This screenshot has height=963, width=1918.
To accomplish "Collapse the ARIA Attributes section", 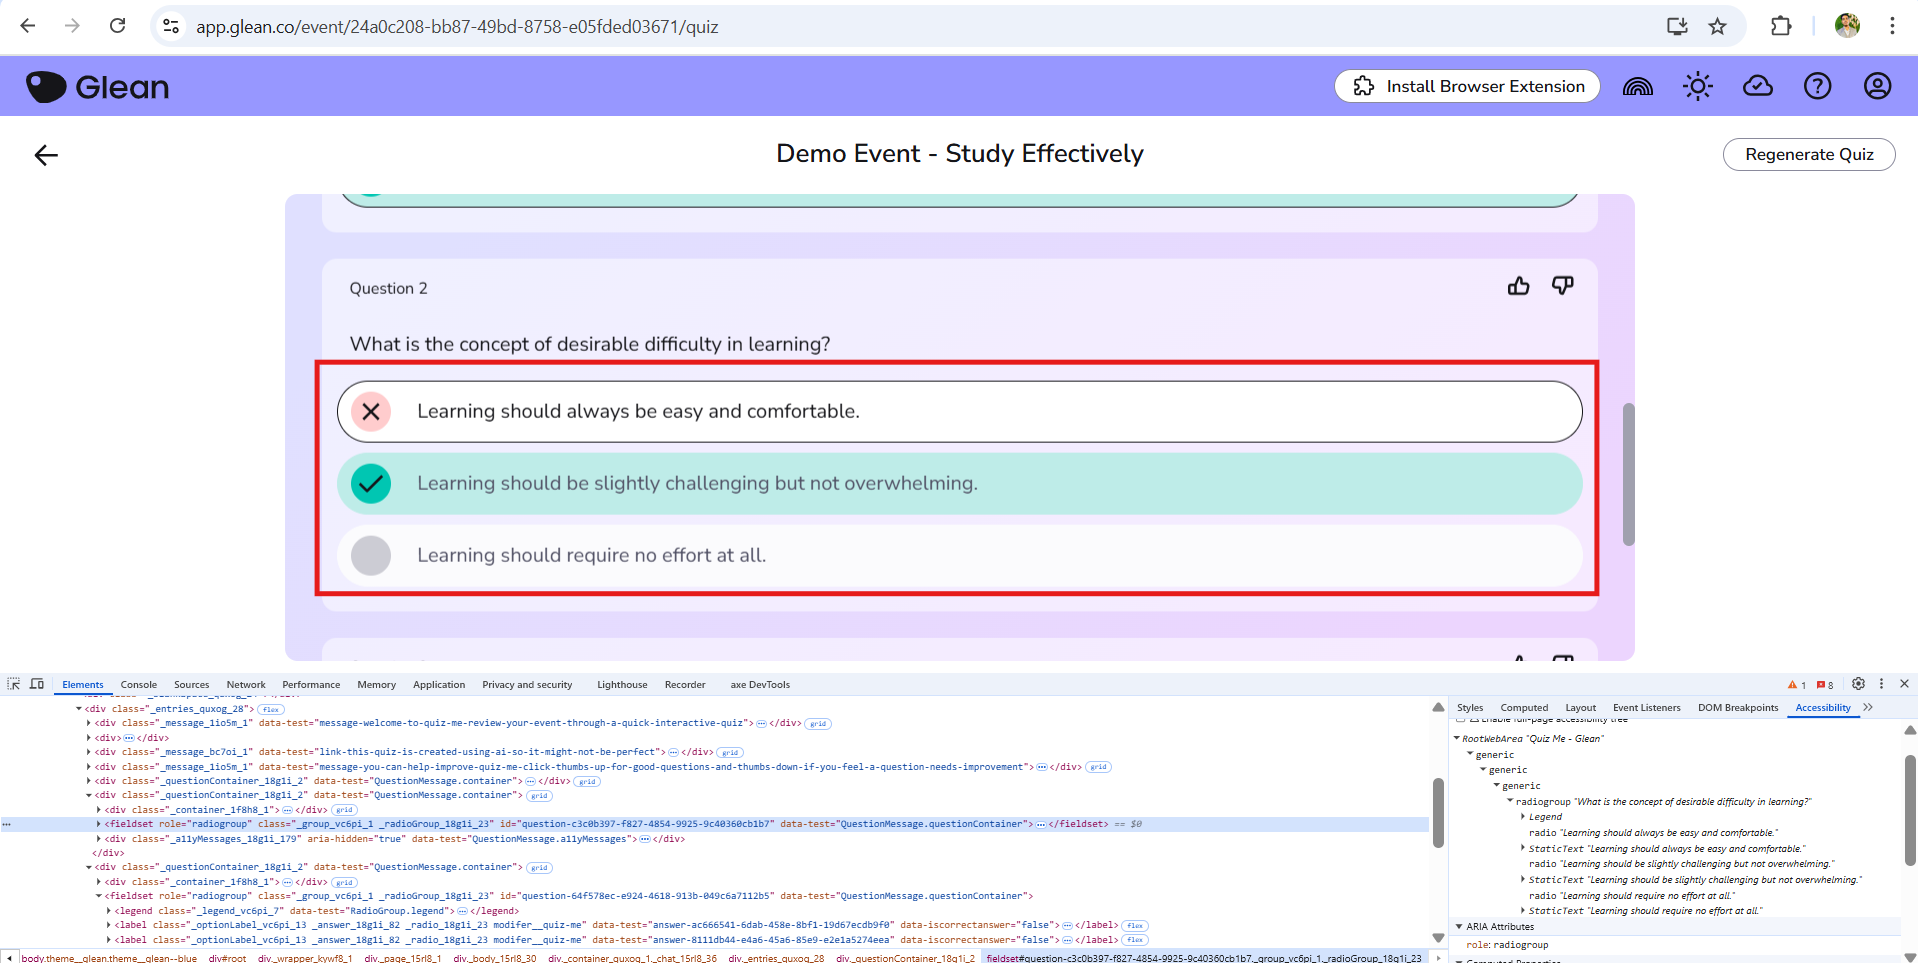I will pos(1459,927).
